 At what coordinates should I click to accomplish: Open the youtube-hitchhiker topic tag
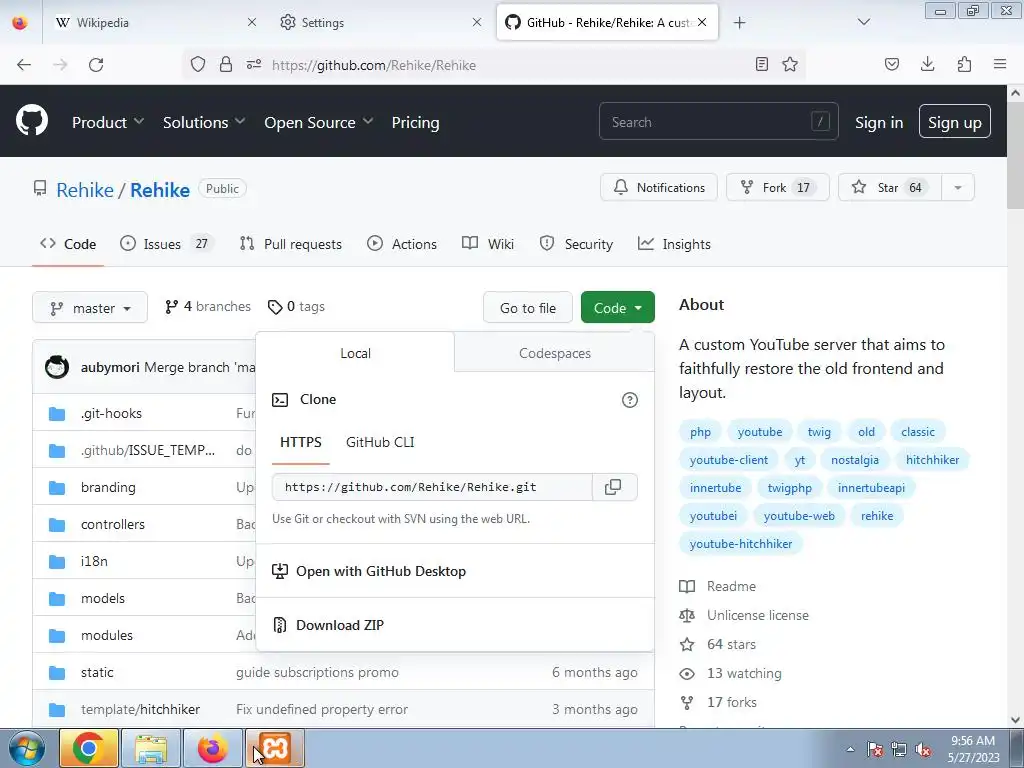(741, 543)
